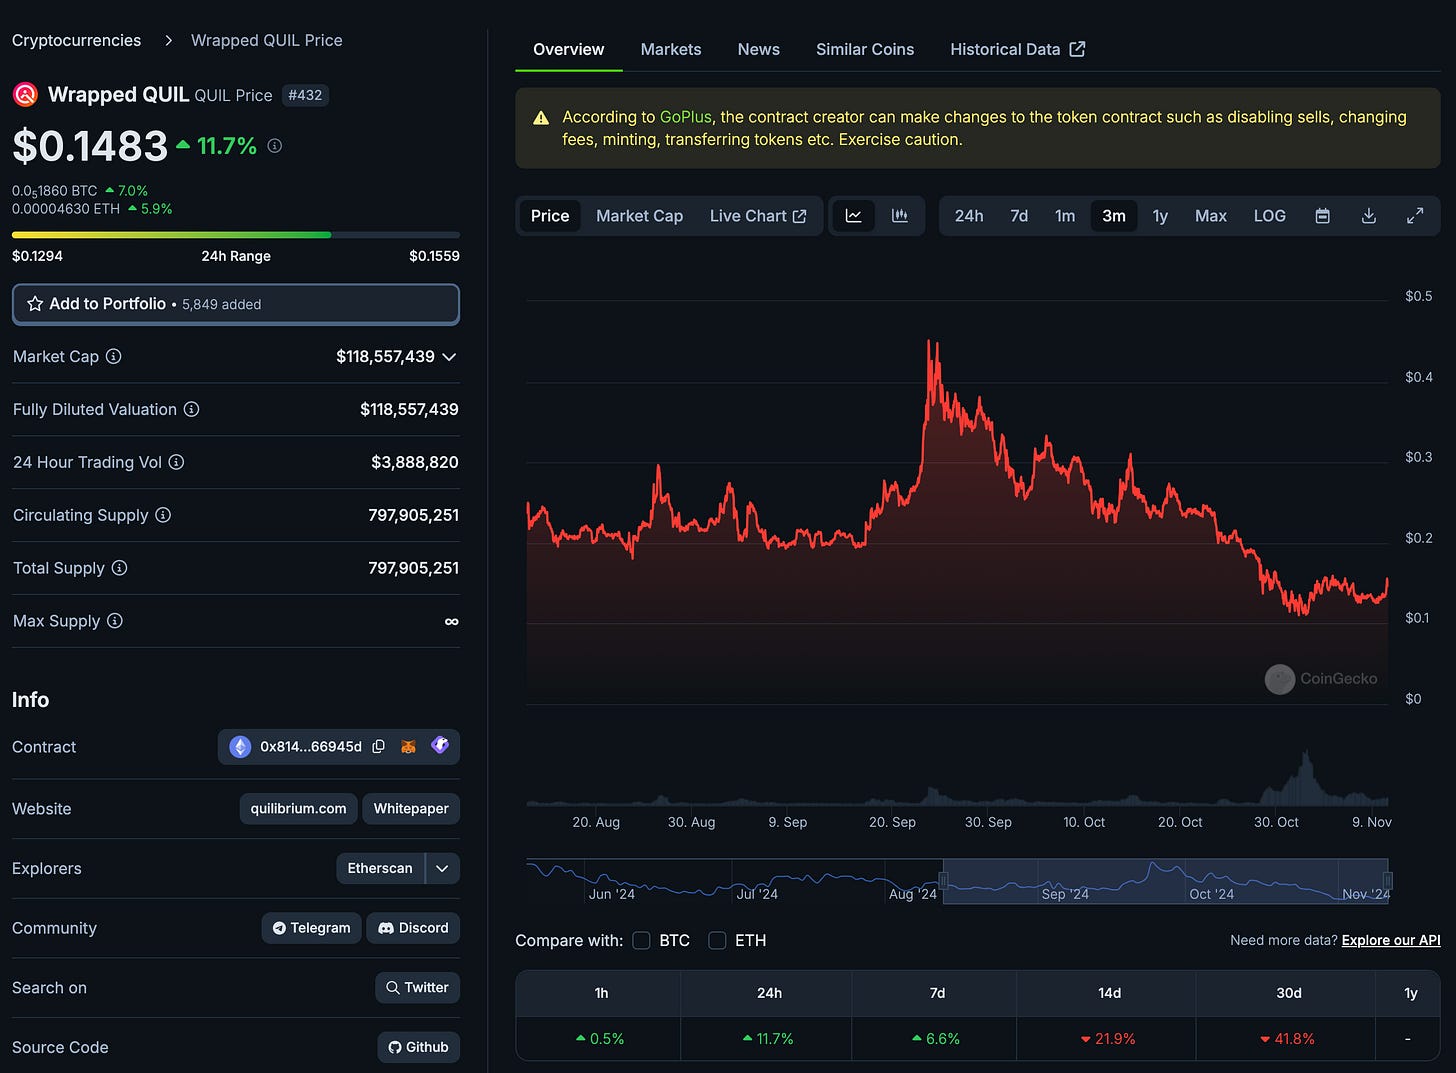Click Ethereum logo in contract box
The width and height of the screenshot is (1456, 1073).
(240, 746)
